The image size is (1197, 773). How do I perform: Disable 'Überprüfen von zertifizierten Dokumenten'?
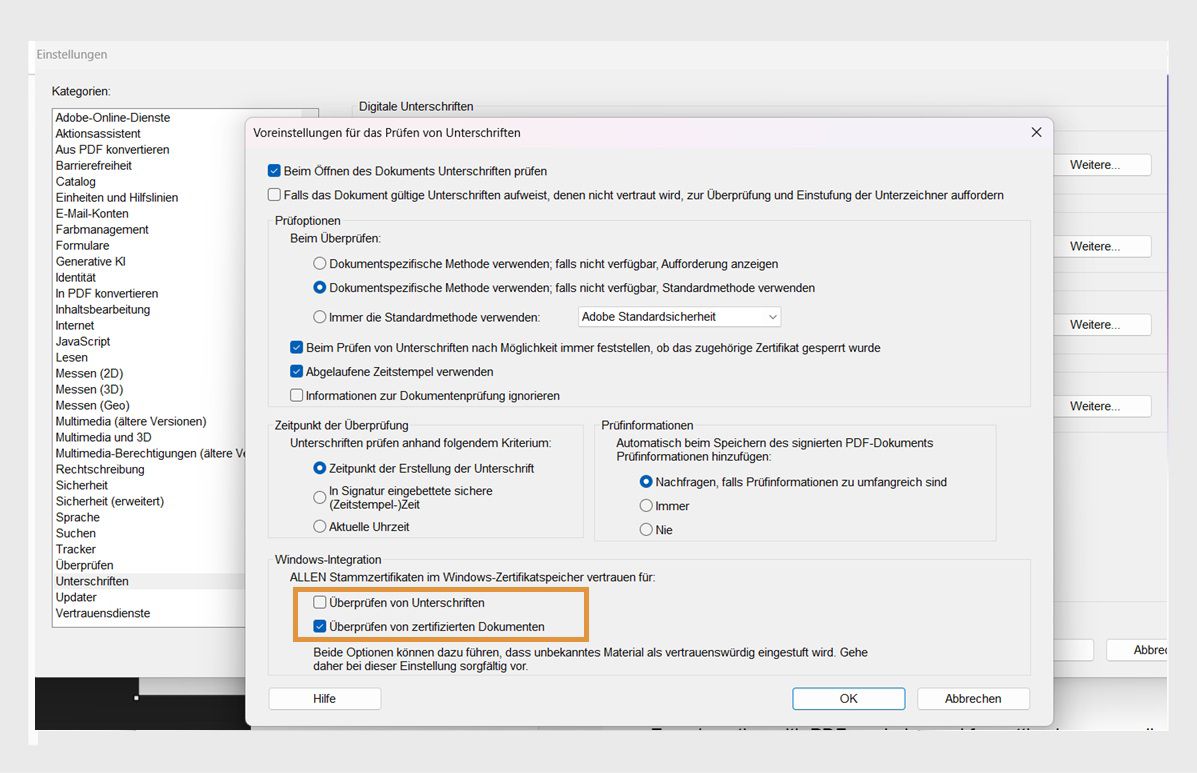322,627
